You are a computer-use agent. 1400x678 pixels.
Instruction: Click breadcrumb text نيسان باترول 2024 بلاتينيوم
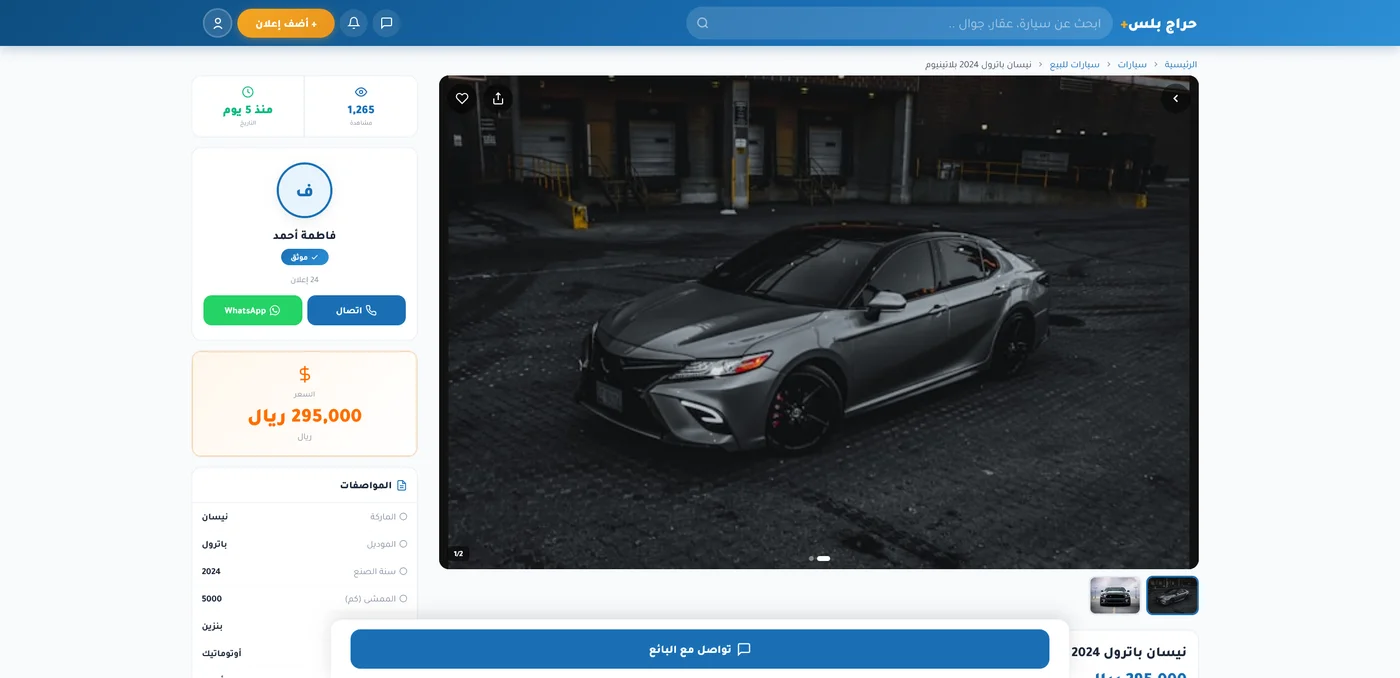pos(977,64)
